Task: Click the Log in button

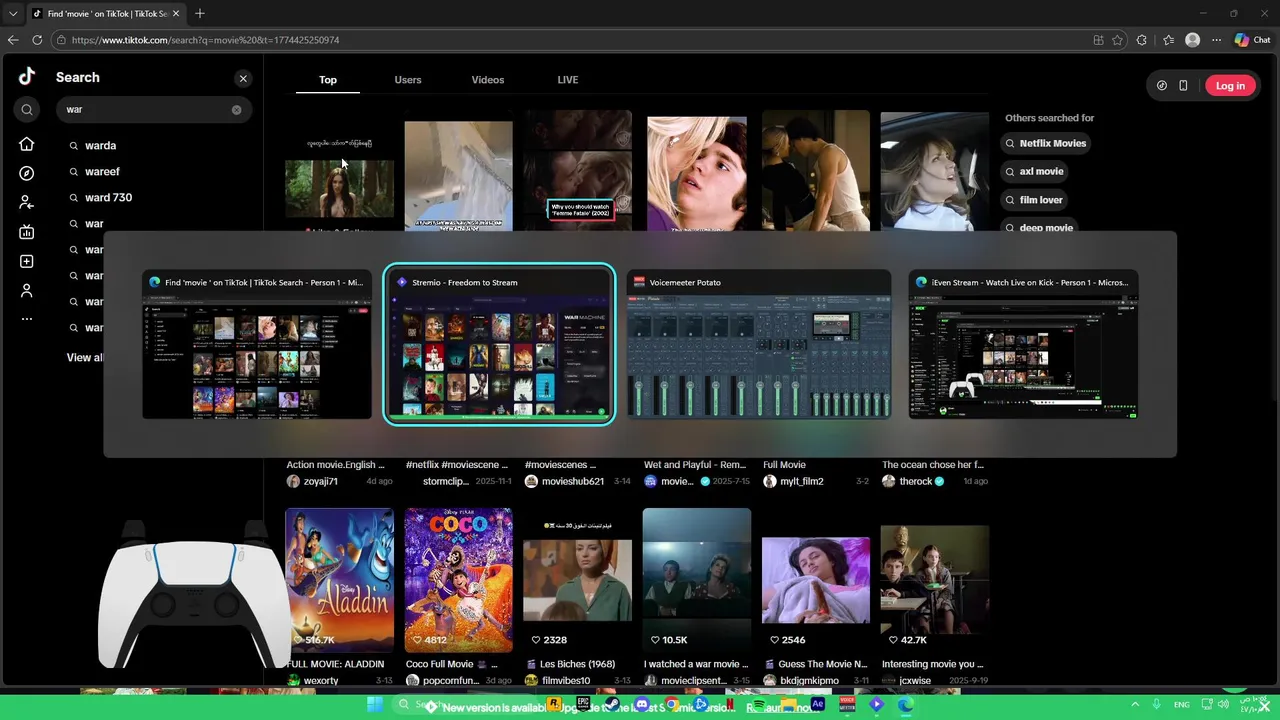Action: (x=1230, y=86)
